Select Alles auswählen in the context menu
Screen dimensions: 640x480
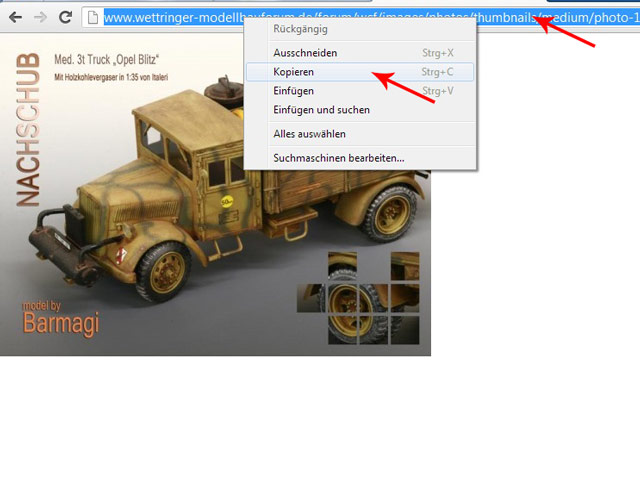360,134
